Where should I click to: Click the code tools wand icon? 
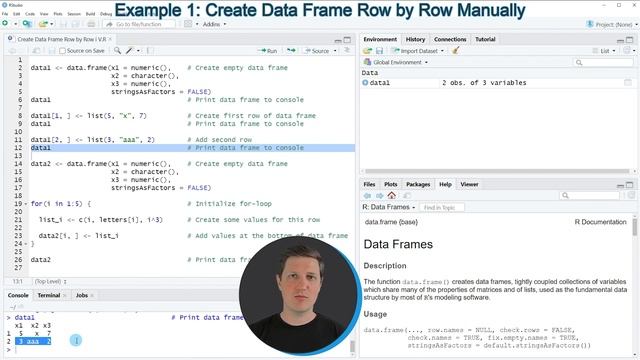[x=129, y=51]
